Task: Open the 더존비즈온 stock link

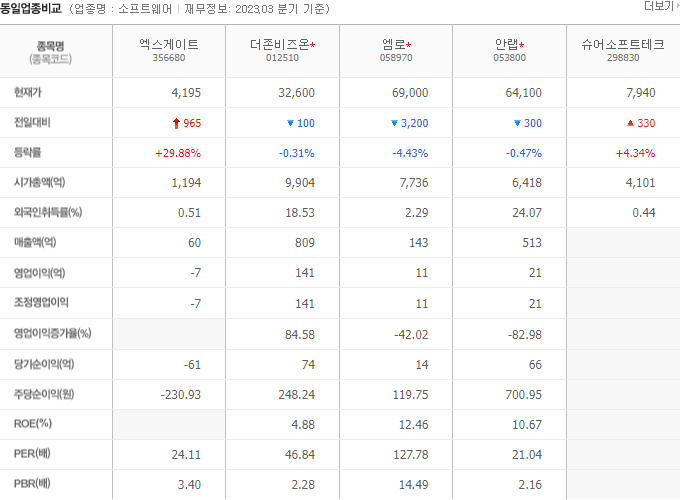Action: click(x=280, y=44)
